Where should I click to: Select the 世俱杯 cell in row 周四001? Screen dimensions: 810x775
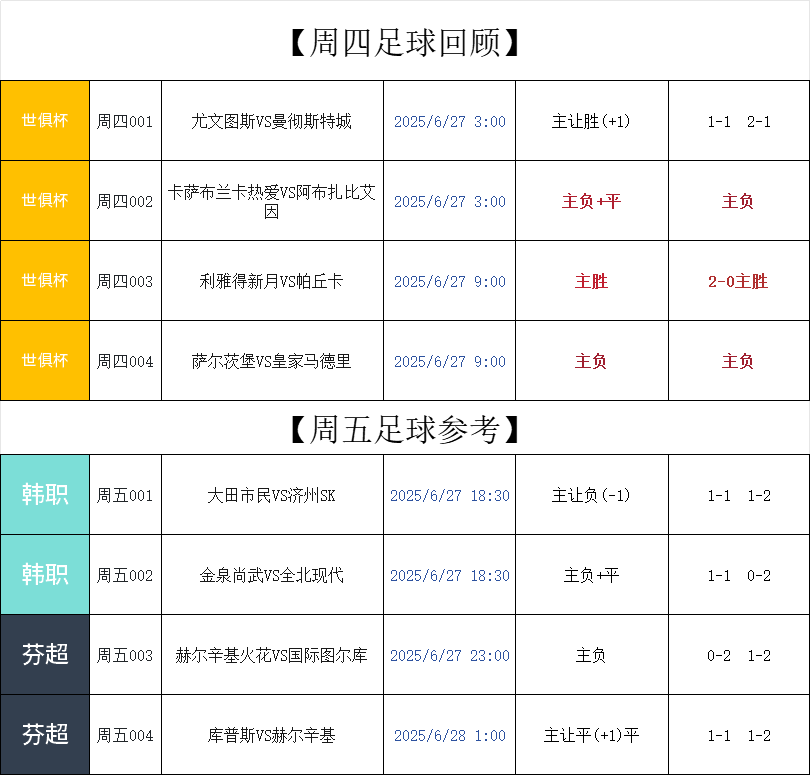[x=45, y=120]
